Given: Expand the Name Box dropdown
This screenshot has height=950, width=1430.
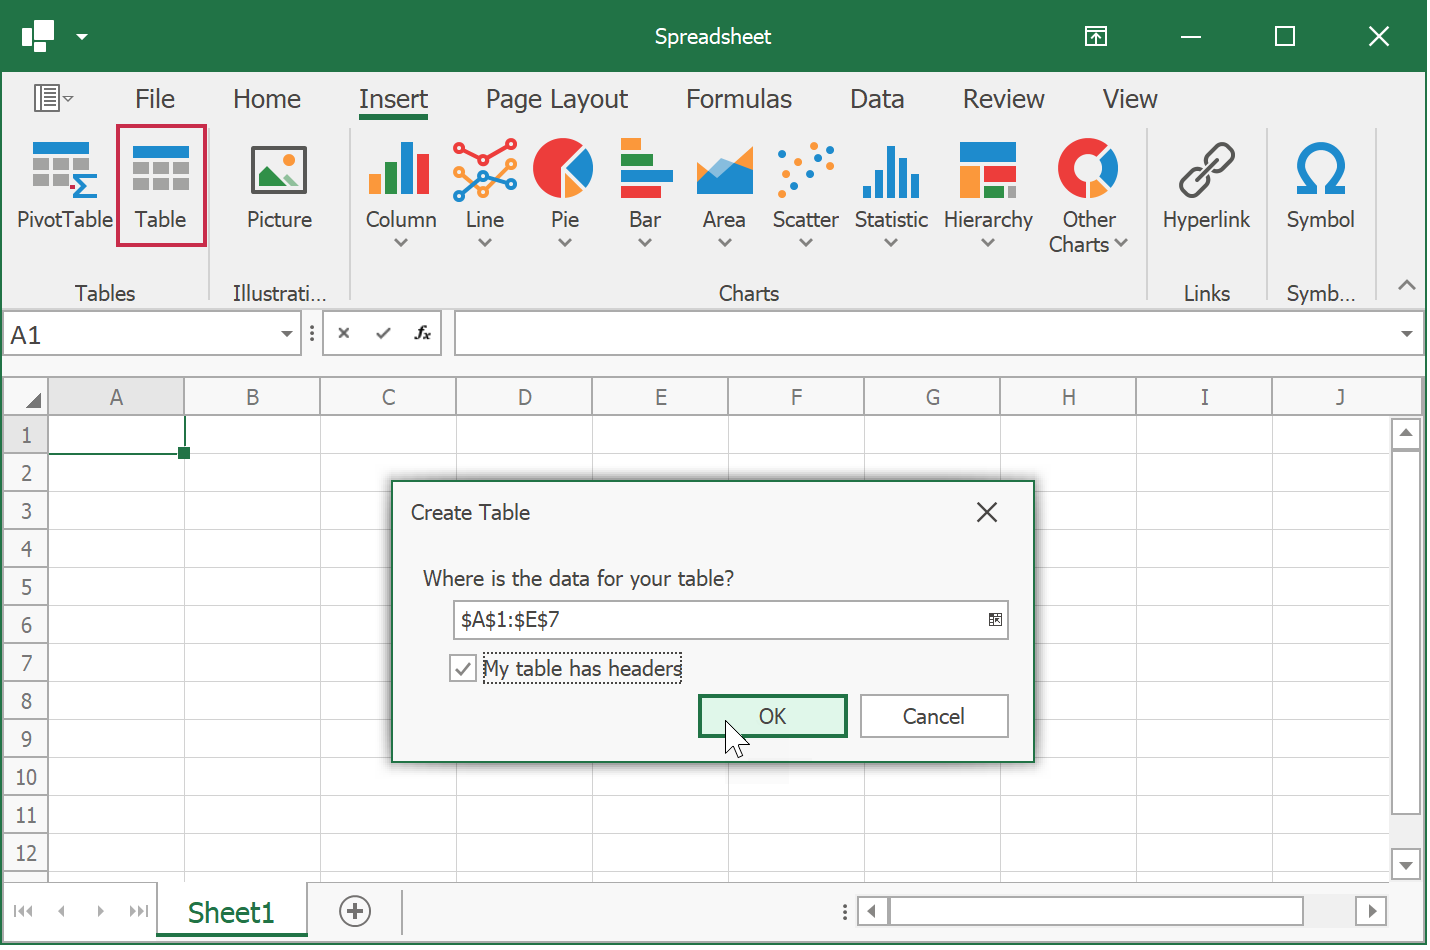Looking at the screenshot, I should pyautogui.click(x=287, y=334).
